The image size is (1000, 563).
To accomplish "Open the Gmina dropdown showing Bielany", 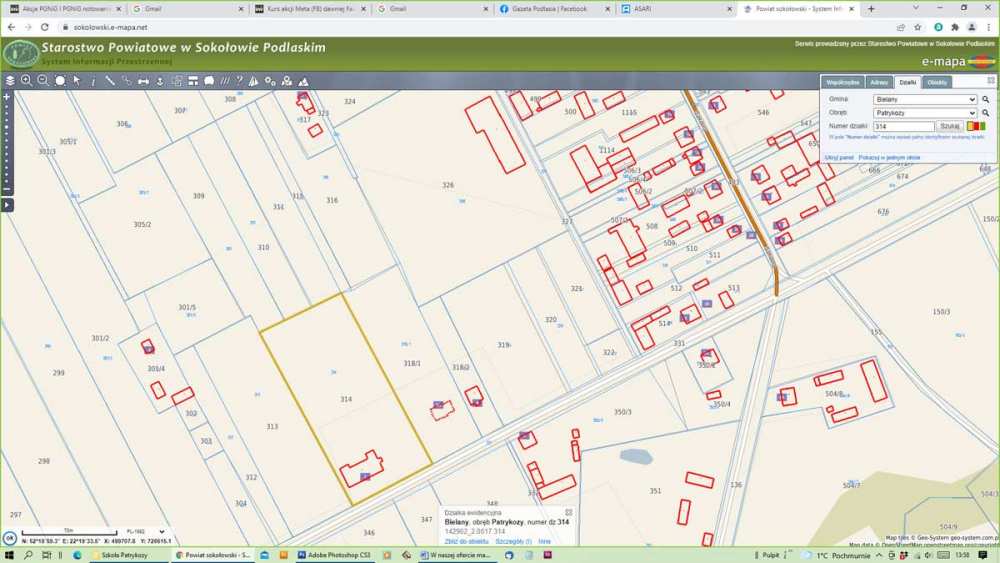I will pyautogui.click(x=925, y=99).
